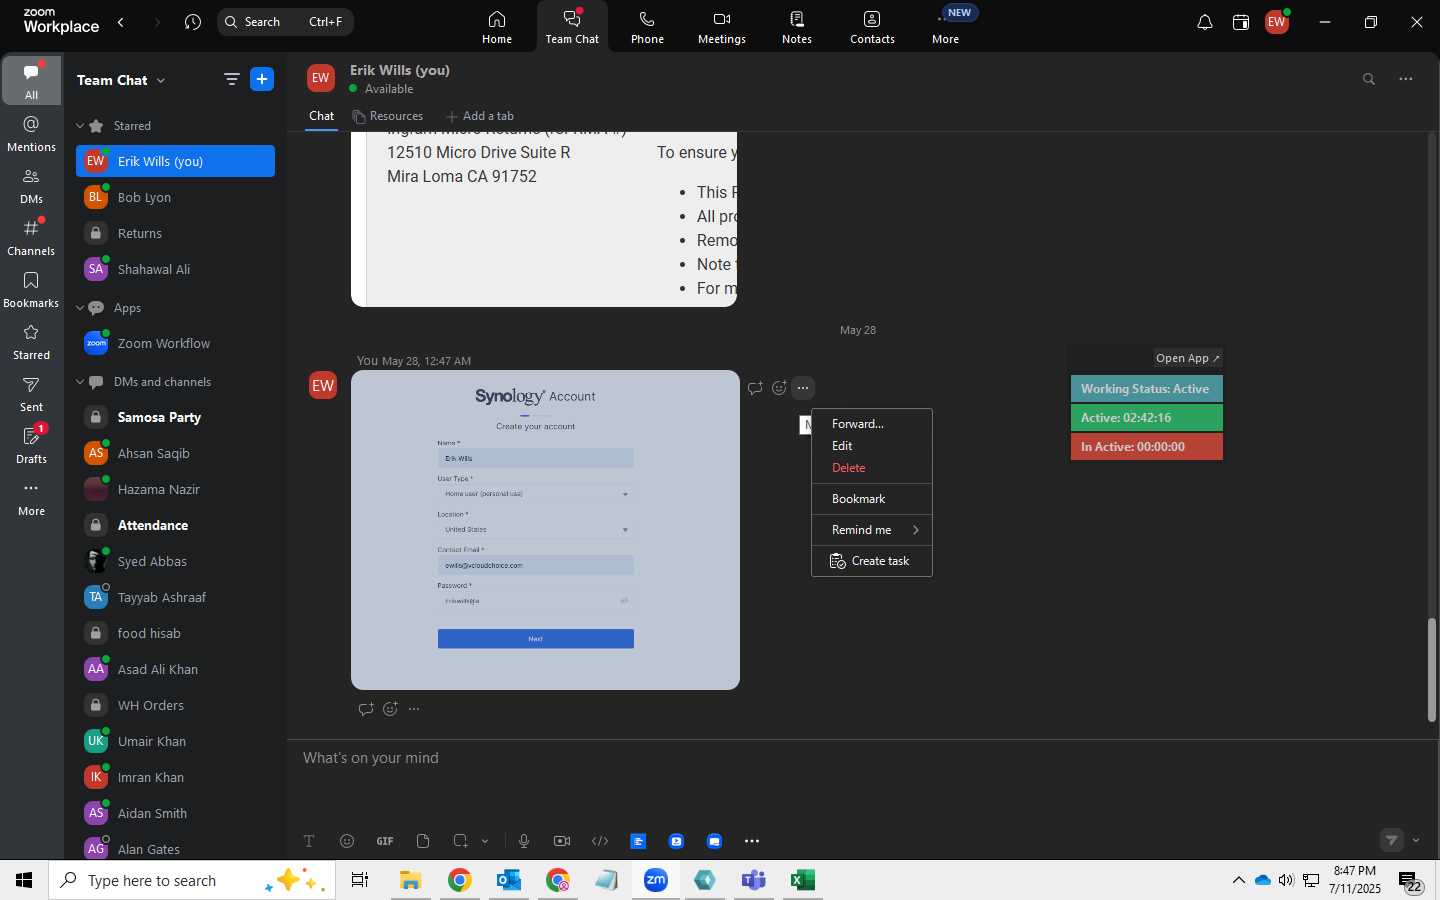Image resolution: width=1440 pixels, height=900 pixels.
Task: Open the Samosa Party channel
Action: [175, 417]
